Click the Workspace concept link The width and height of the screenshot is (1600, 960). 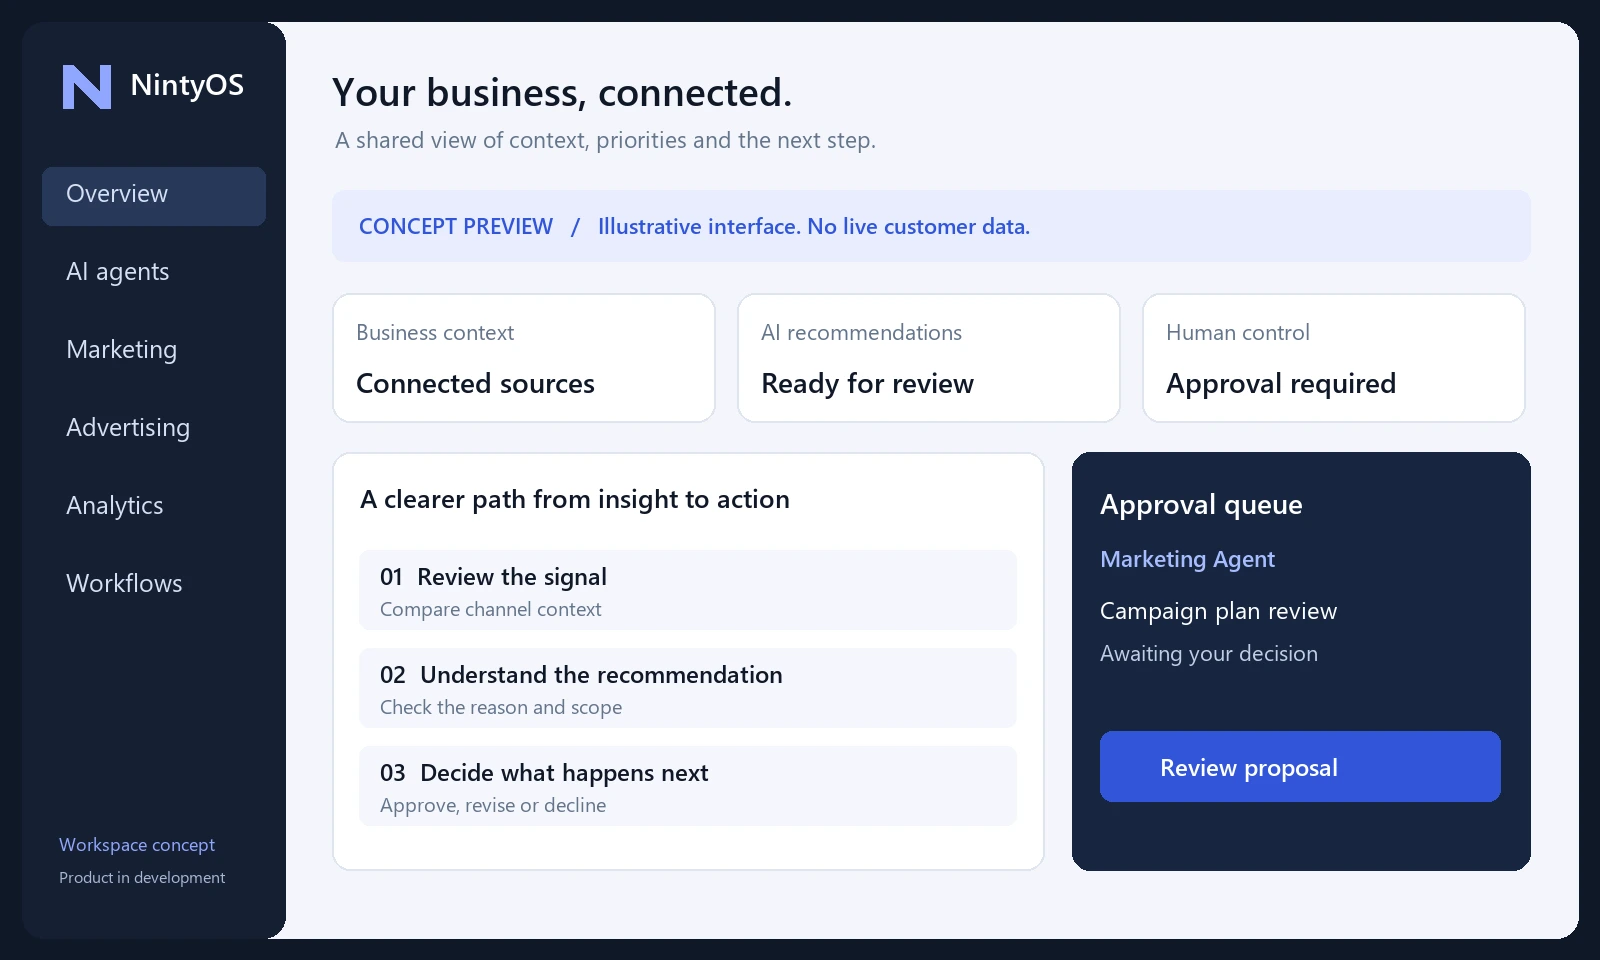pos(137,845)
